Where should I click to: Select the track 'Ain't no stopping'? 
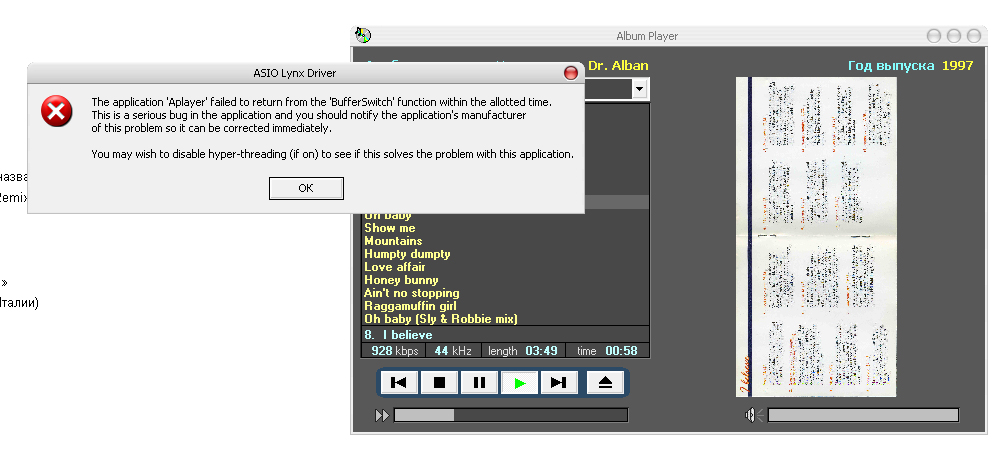point(411,293)
